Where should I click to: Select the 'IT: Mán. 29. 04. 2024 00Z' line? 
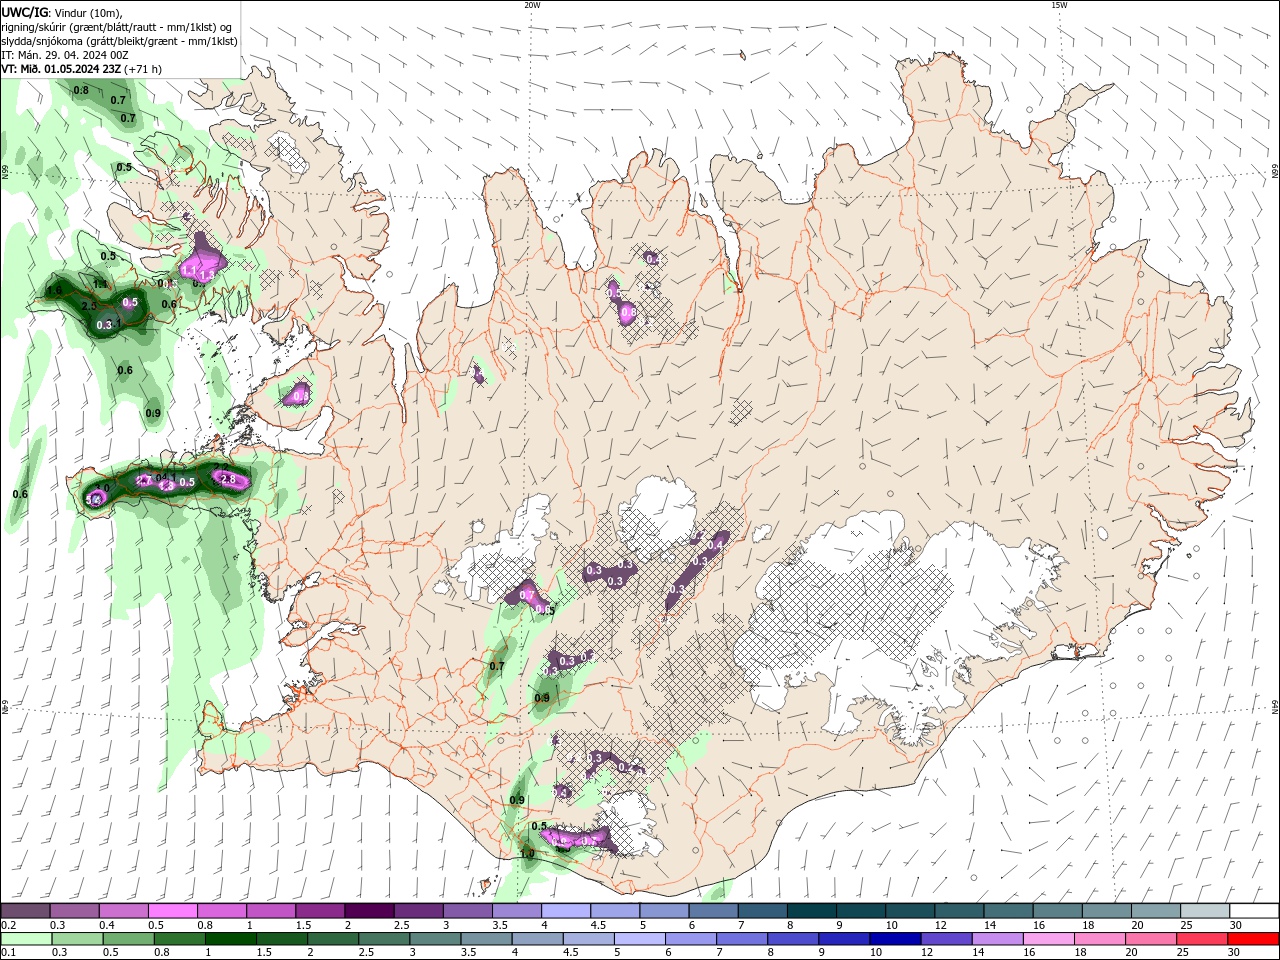pos(65,55)
